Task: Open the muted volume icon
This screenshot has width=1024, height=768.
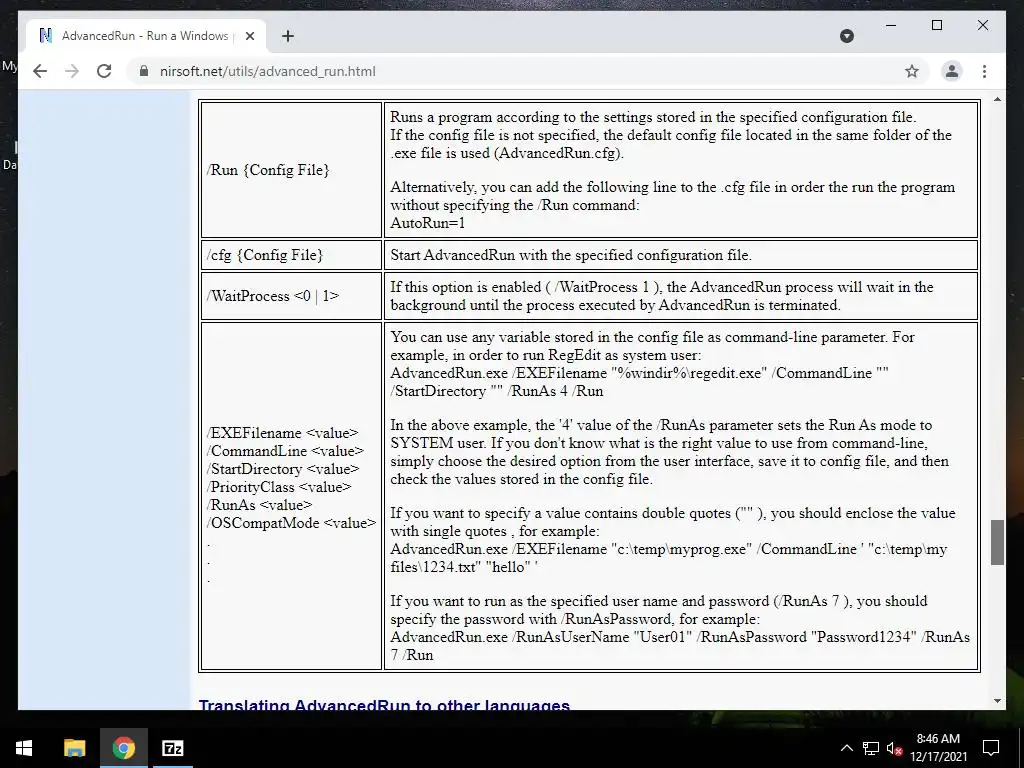Action: click(x=894, y=748)
